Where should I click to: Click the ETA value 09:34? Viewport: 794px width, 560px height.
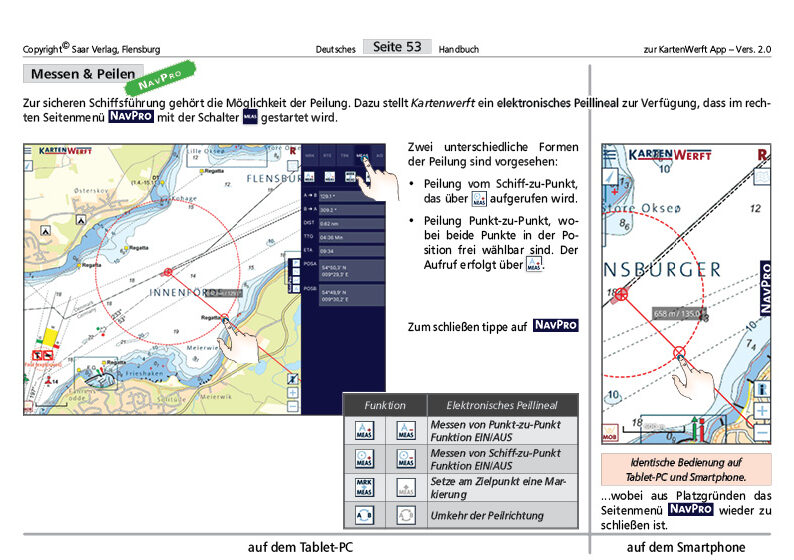click(x=351, y=251)
